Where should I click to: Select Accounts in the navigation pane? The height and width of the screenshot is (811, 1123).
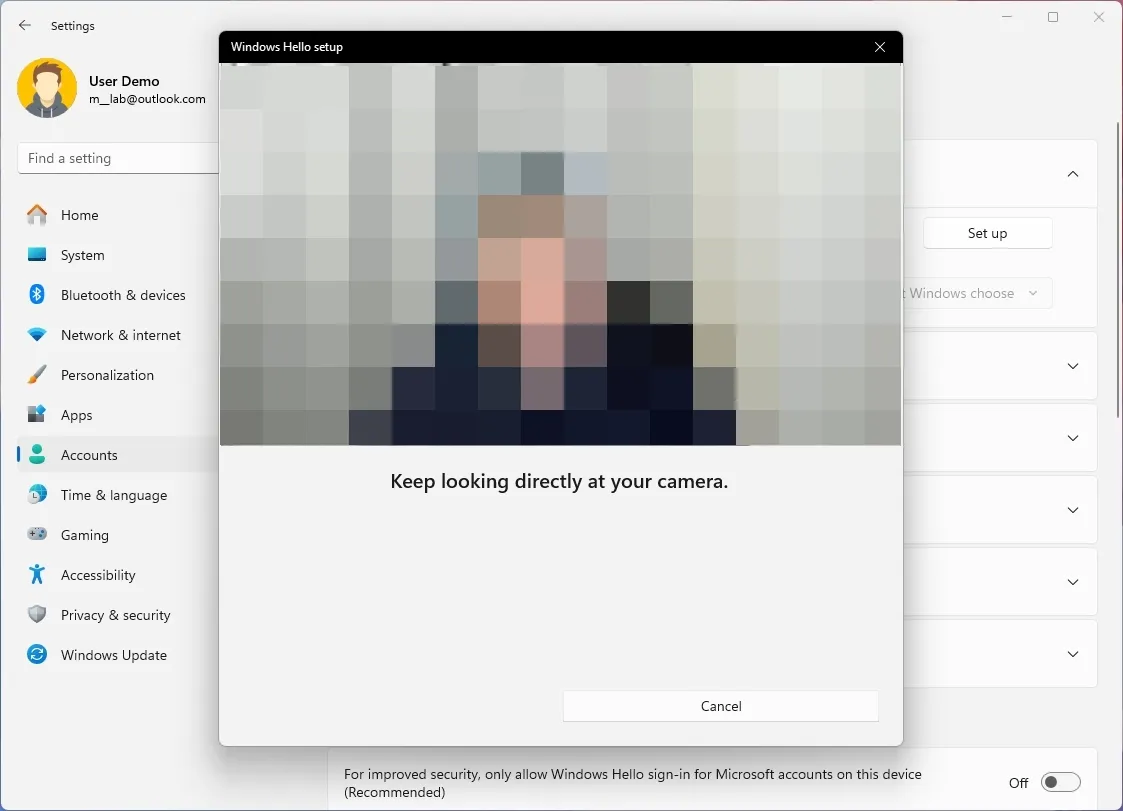pos(89,455)
